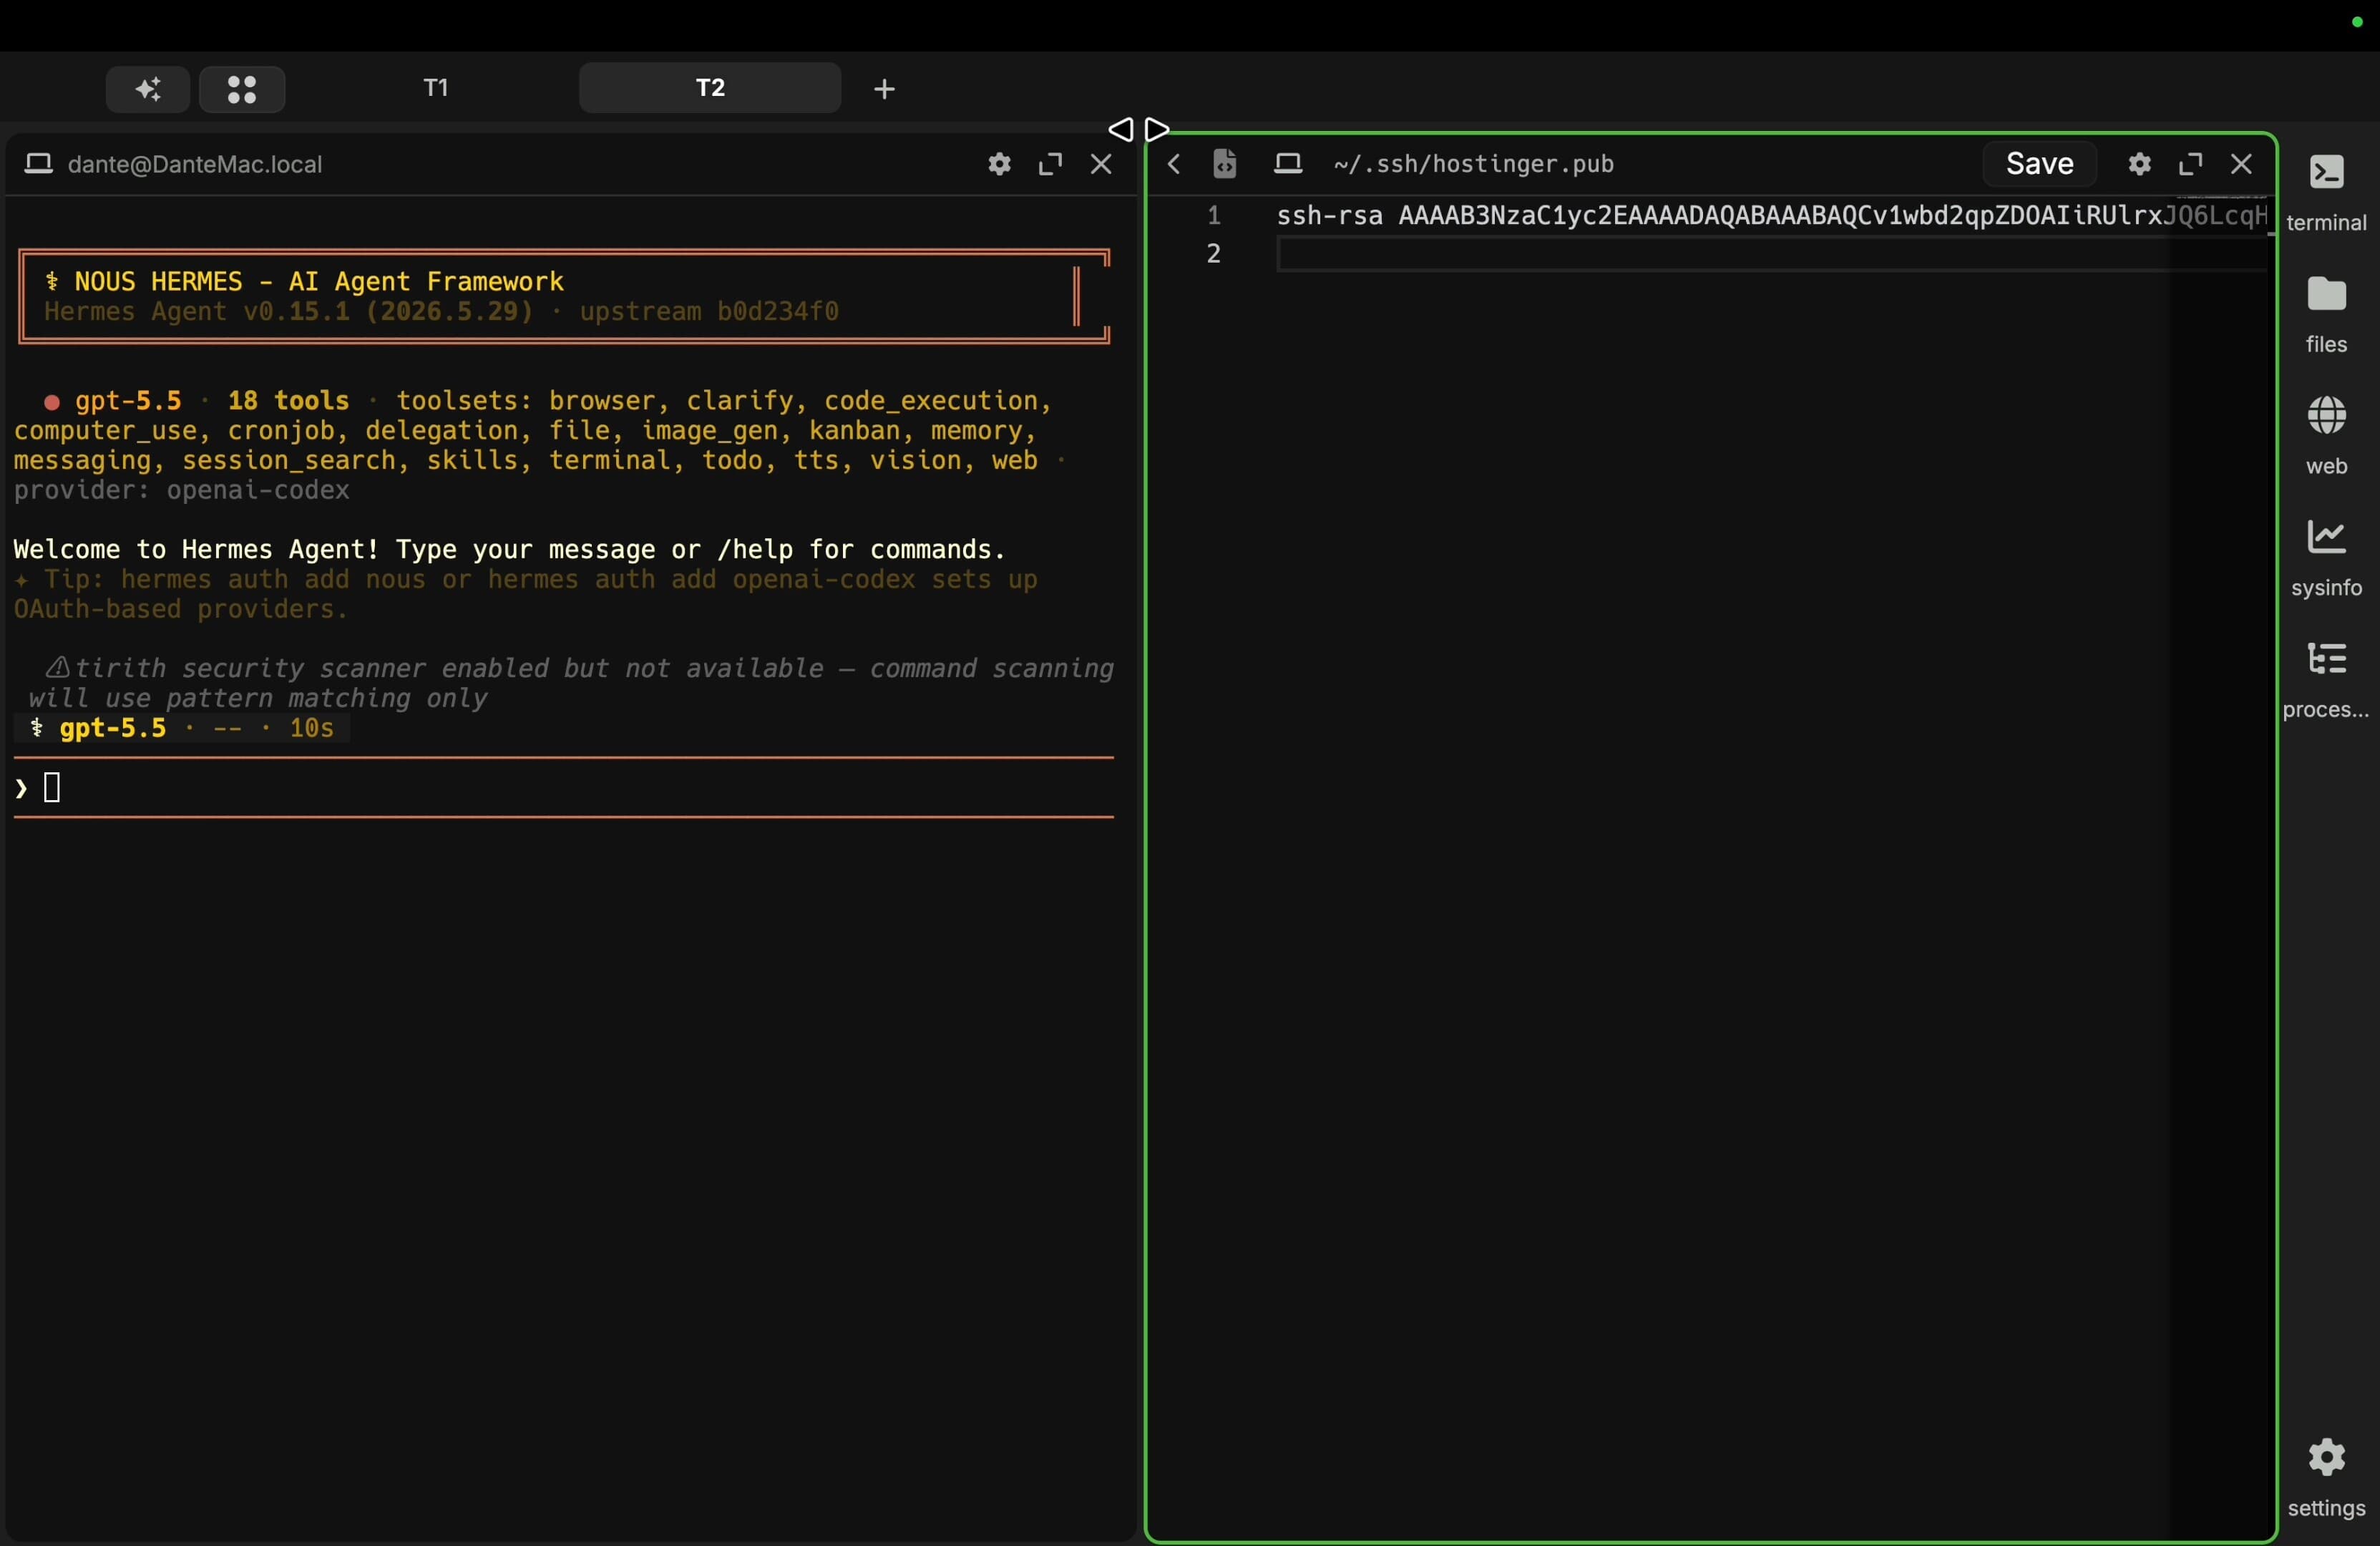Open editor block settings gear
Viewport: 2380px width, 1546px height.
(2139, 164)
